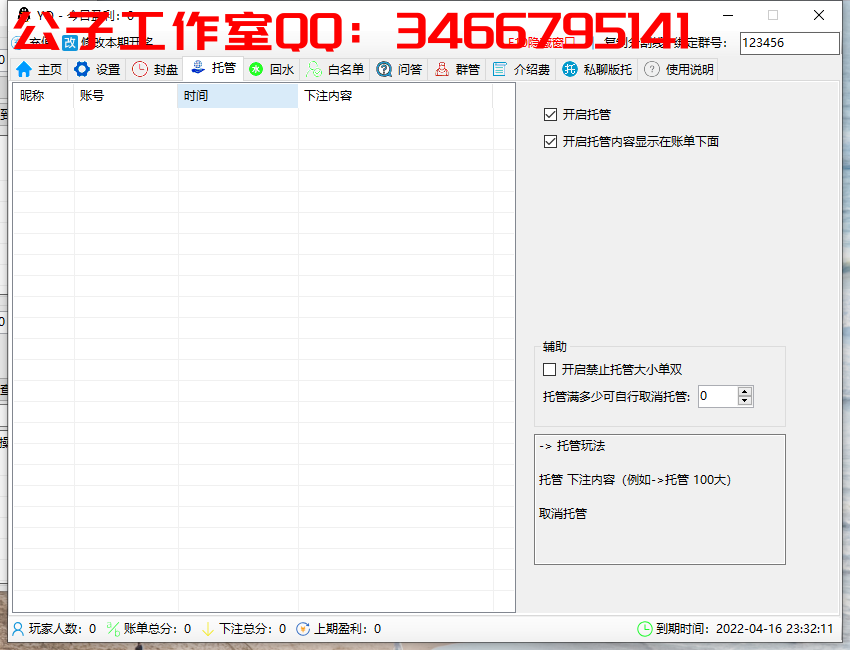This screenshot has height=650, width=850.
Task: Open the 封盘 tab
Action: [x=155, y=69]
